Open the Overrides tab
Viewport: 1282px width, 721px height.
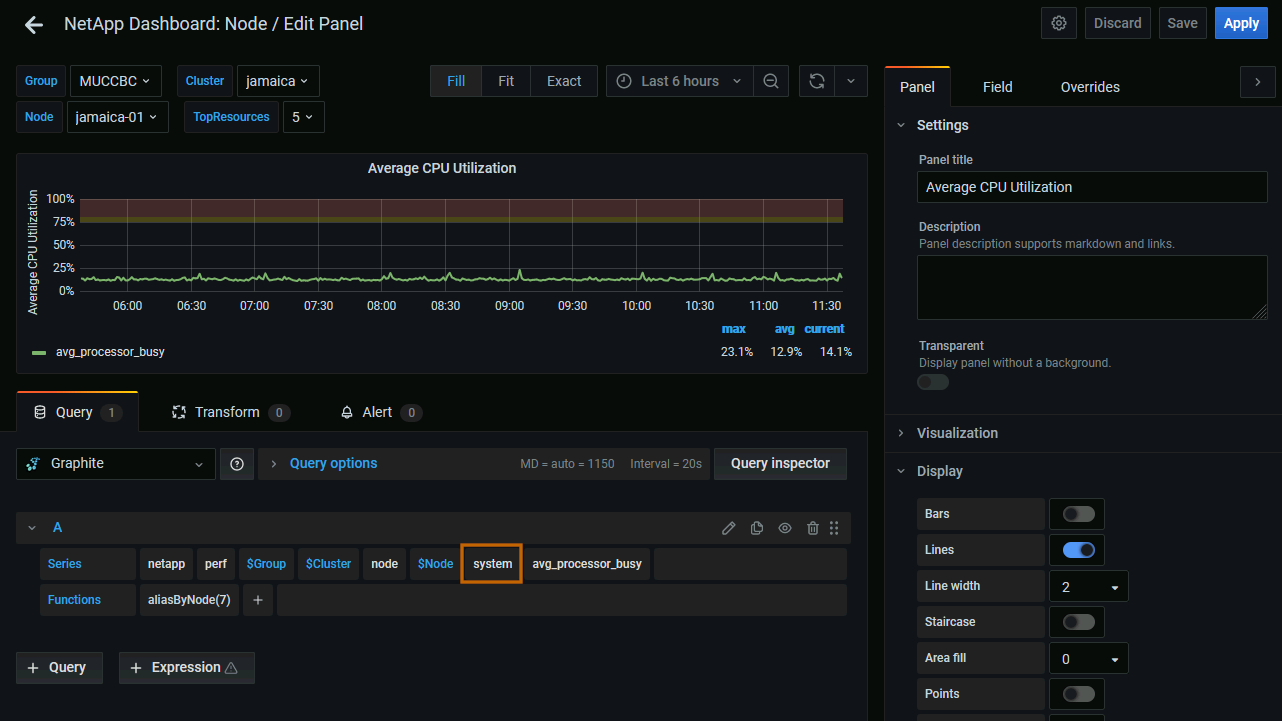pyautogui.click(x=1090, y=87)
